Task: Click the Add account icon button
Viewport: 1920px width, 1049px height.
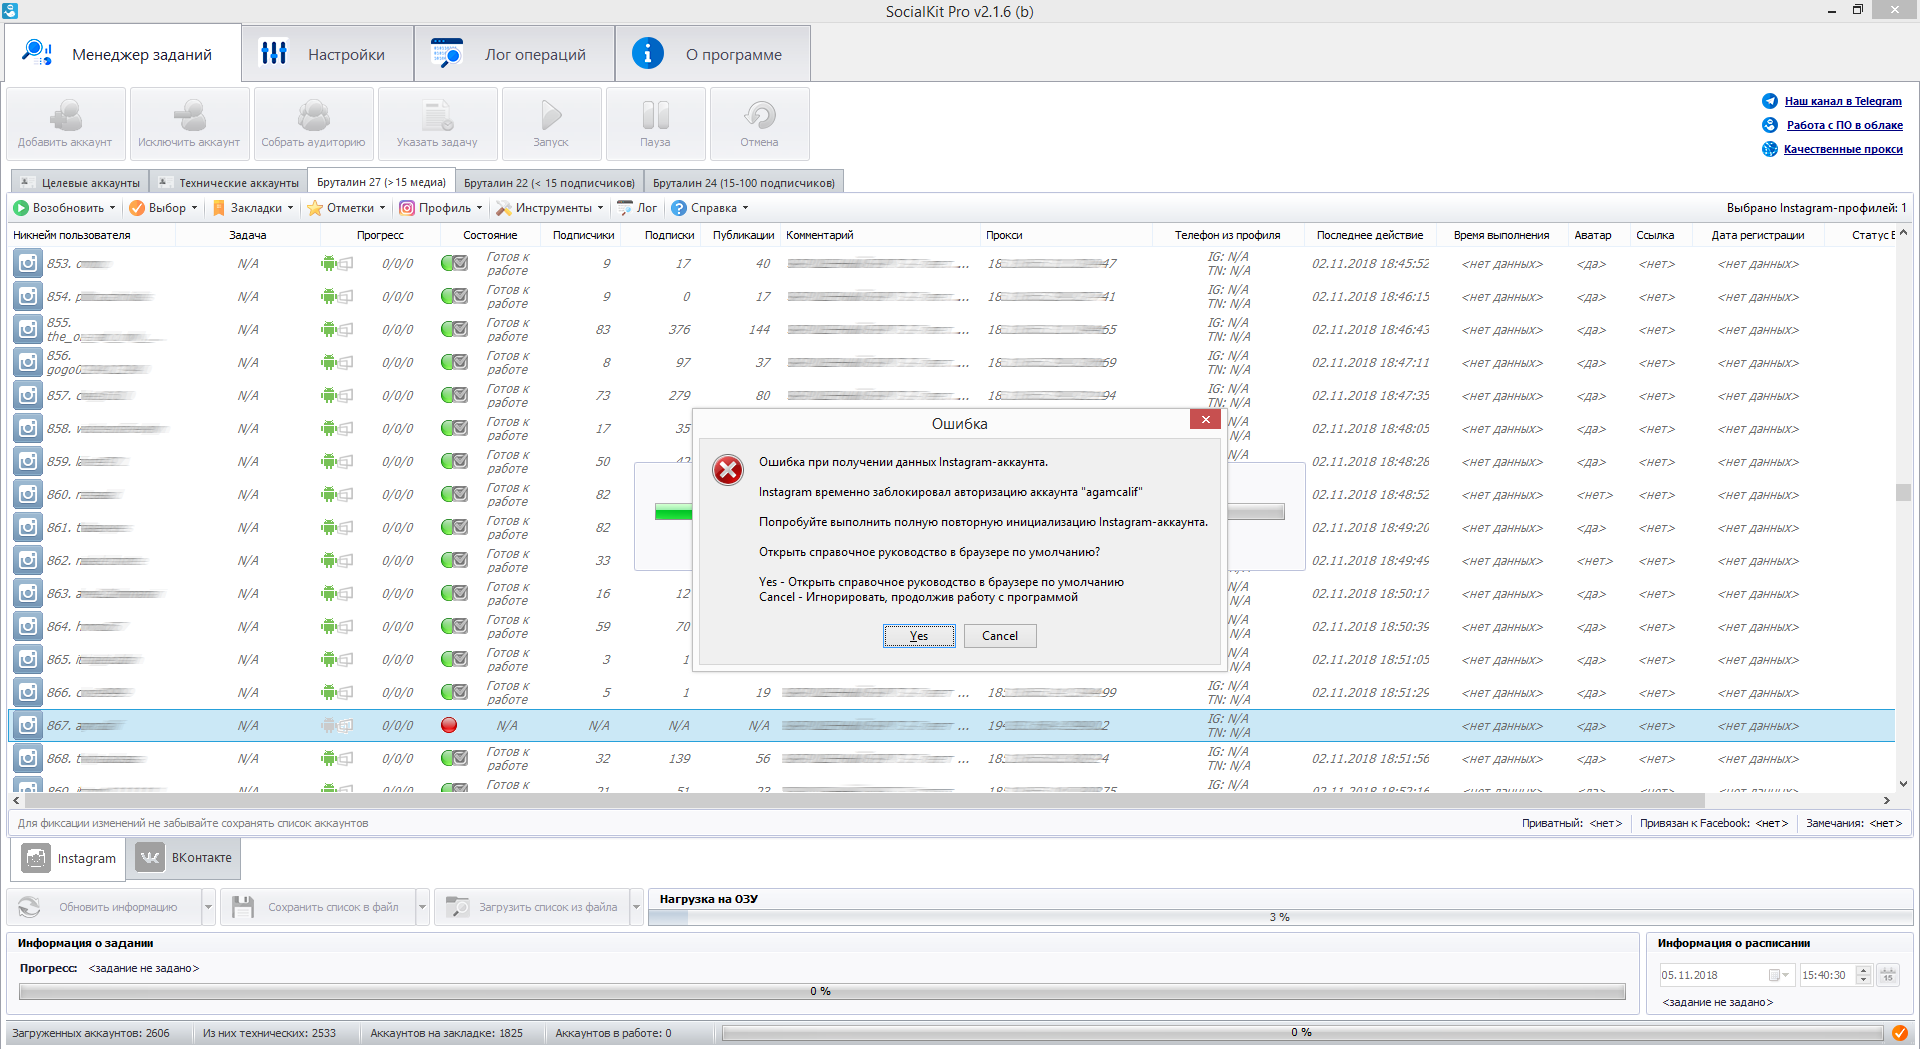Action: tap(66, 124)
